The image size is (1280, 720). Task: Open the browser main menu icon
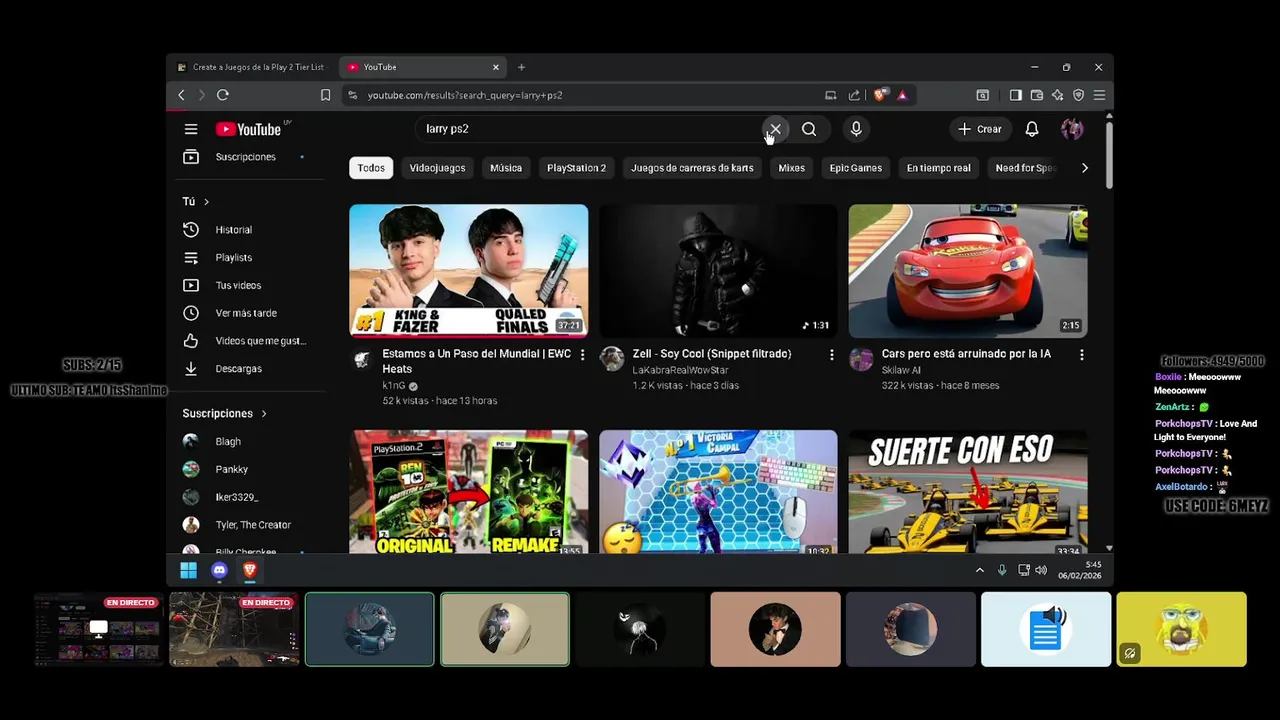[x=1099, y=95]
